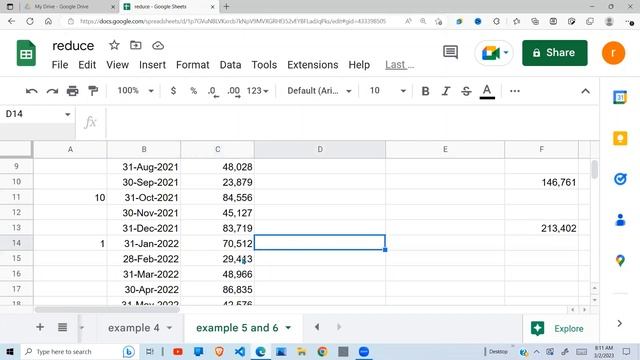Select row 14 header
640x360 pixels.
(16, 243)
